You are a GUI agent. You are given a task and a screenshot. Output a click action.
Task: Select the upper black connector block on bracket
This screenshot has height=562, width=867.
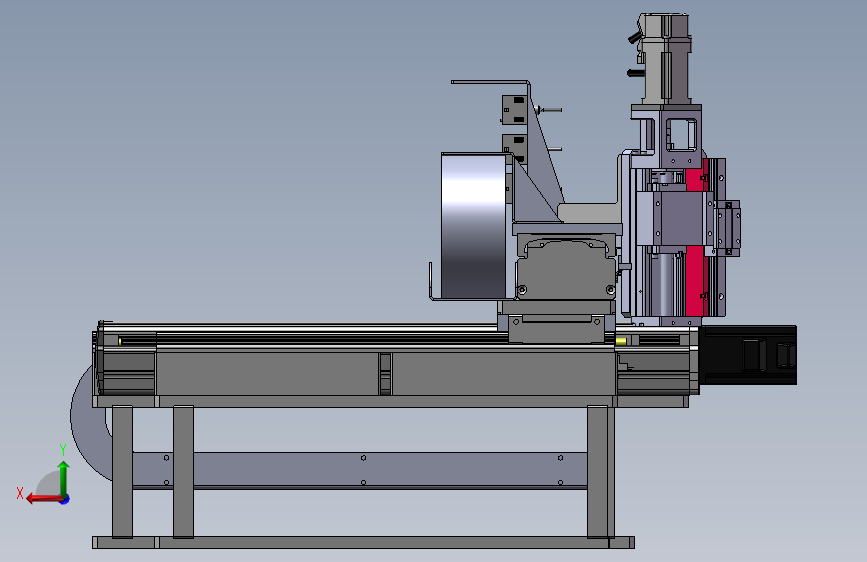pos(514,110)
